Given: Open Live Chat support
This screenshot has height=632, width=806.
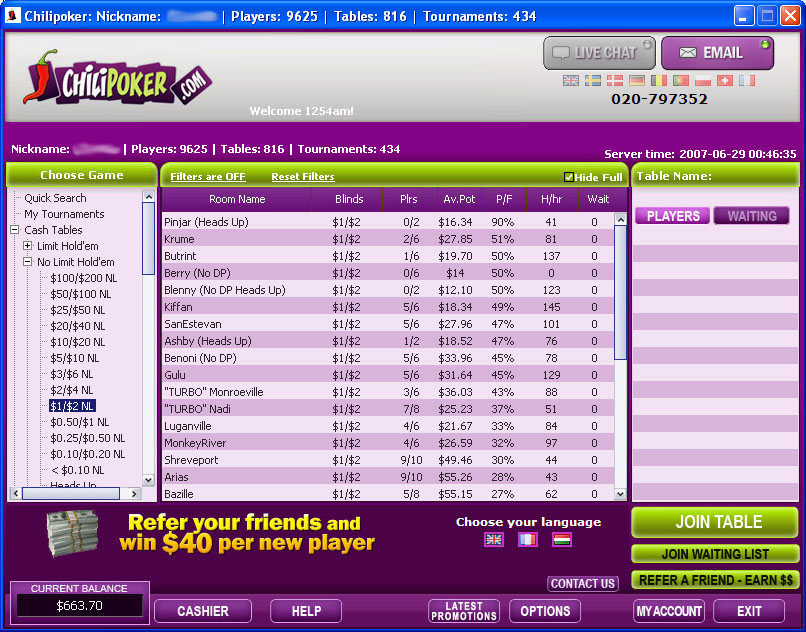Looking at the screenshot, I should click(599, 53).
